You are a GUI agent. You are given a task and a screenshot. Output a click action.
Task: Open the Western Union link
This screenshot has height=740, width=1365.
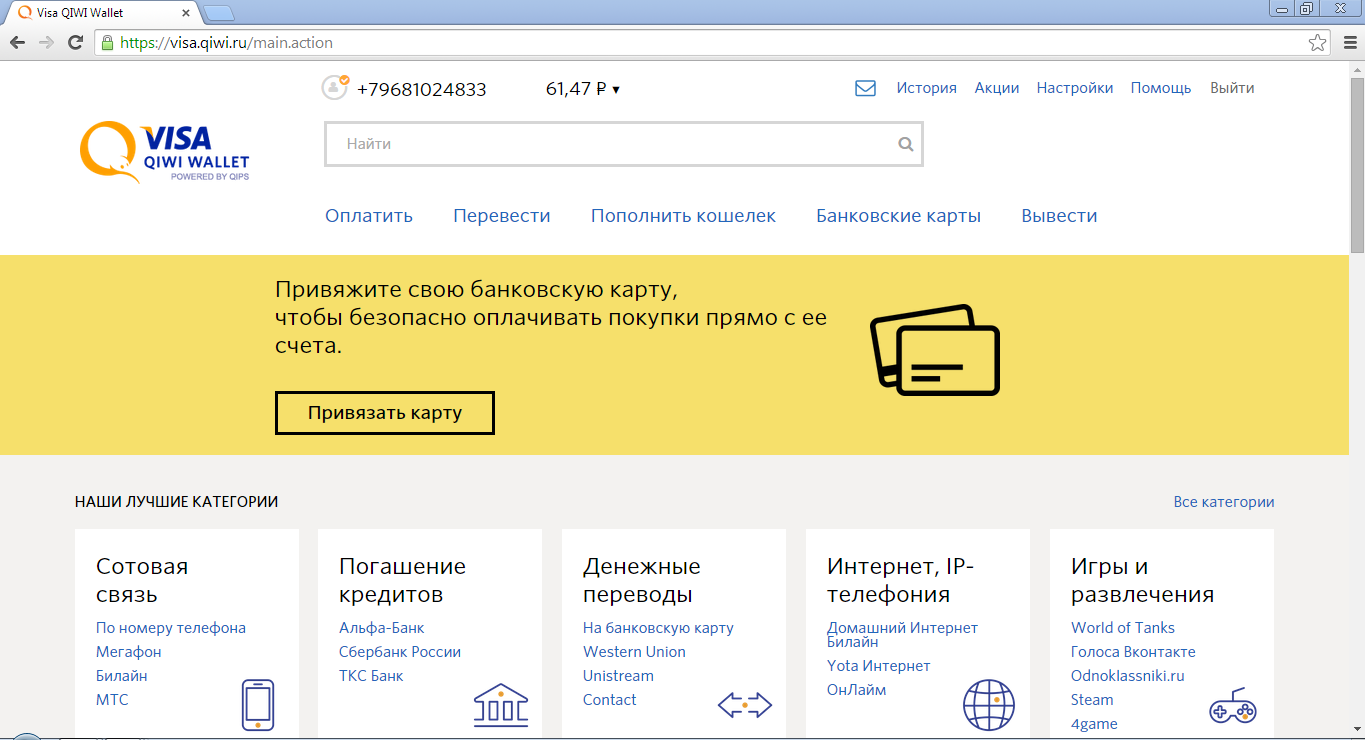(x=634, y=652)
